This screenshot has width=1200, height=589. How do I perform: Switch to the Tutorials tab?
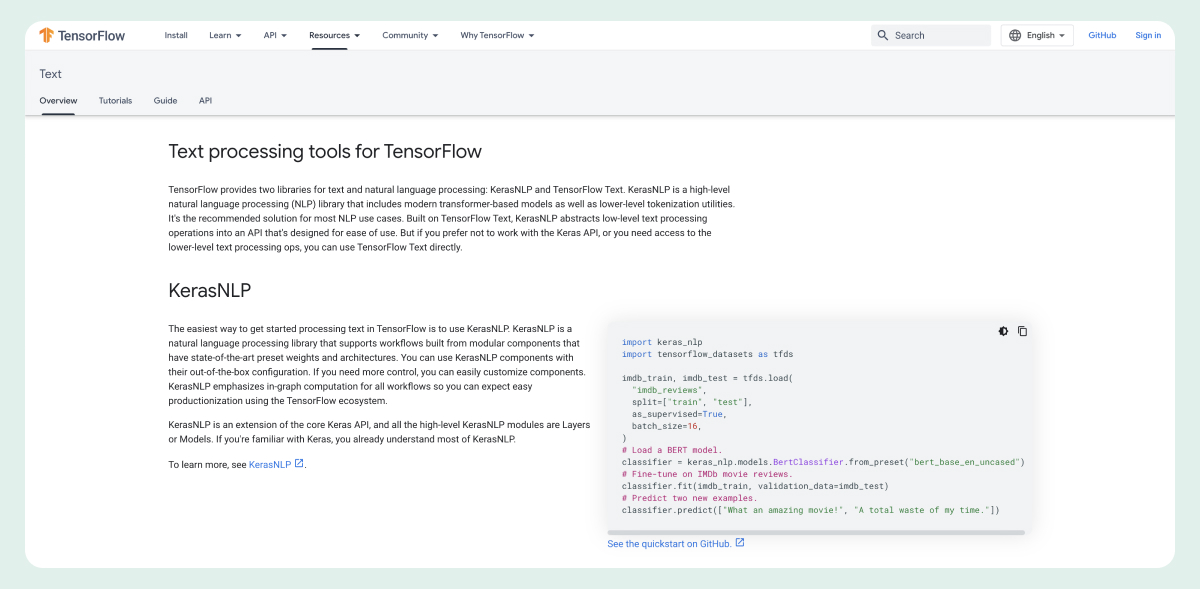tap(115, 101)
